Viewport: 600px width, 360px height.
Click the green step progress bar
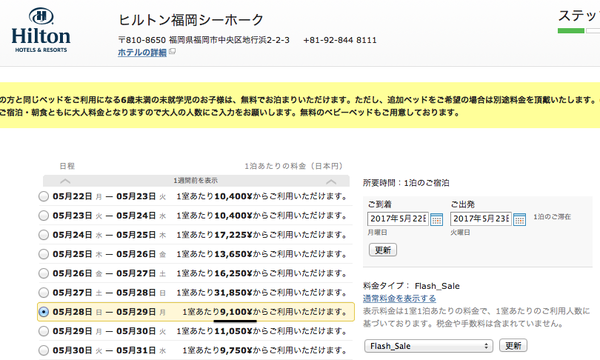tap(571, 31)
